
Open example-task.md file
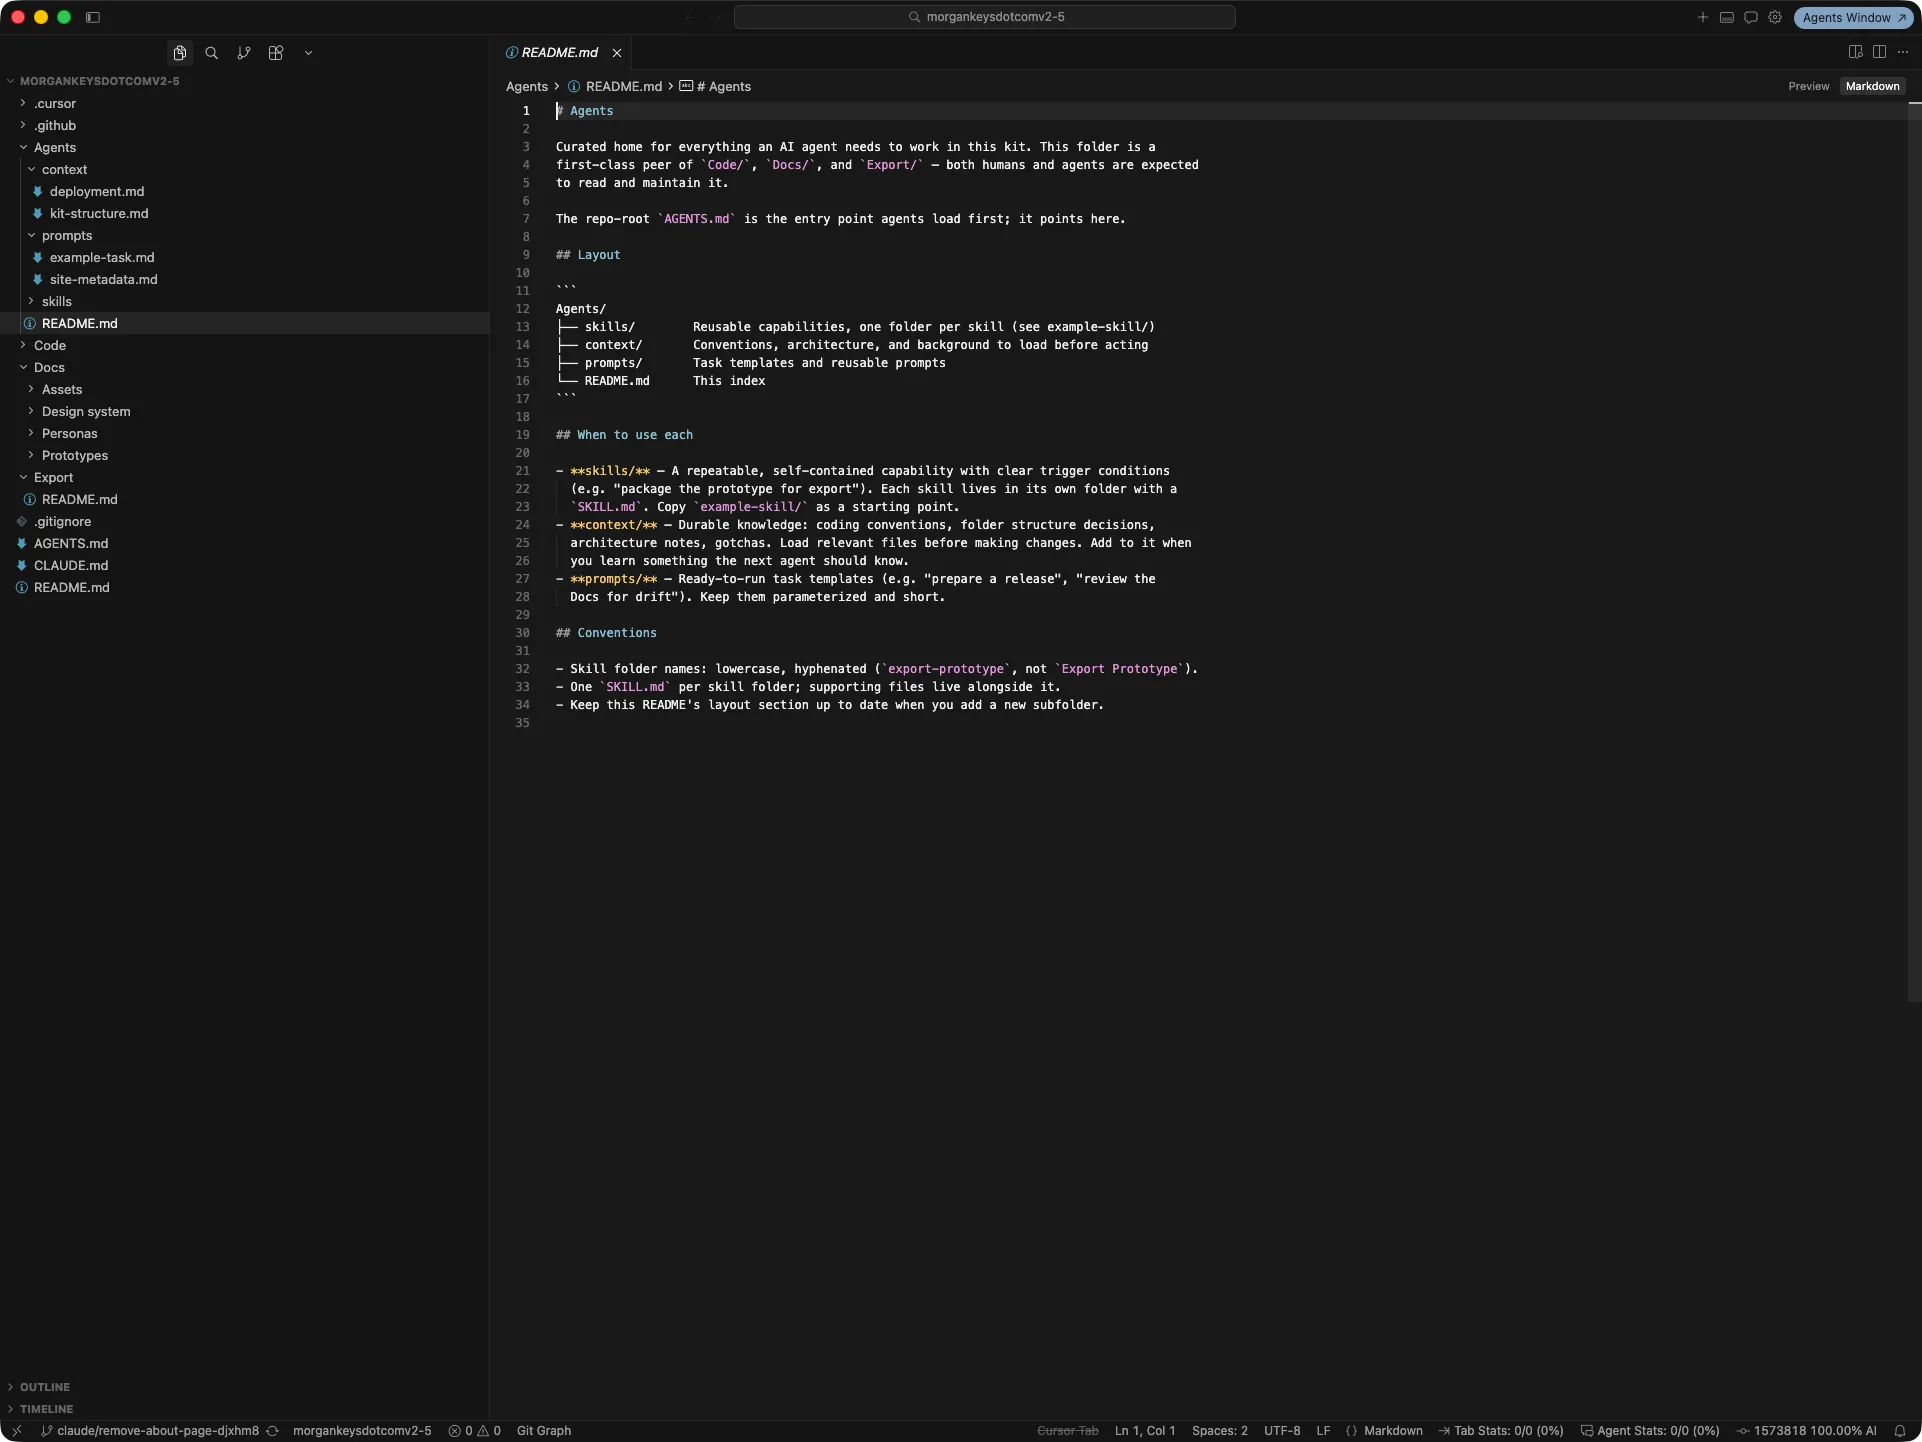[x=102, y=257]
